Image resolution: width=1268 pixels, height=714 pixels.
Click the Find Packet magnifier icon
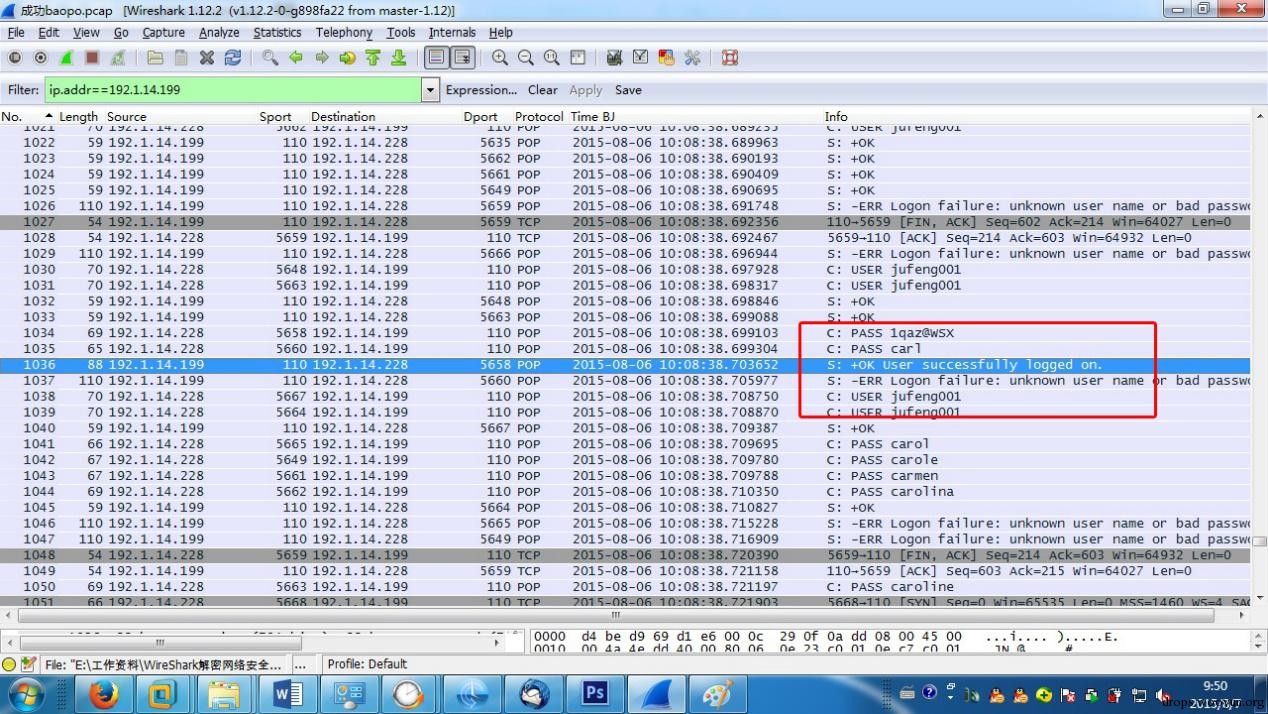point(270,58)
